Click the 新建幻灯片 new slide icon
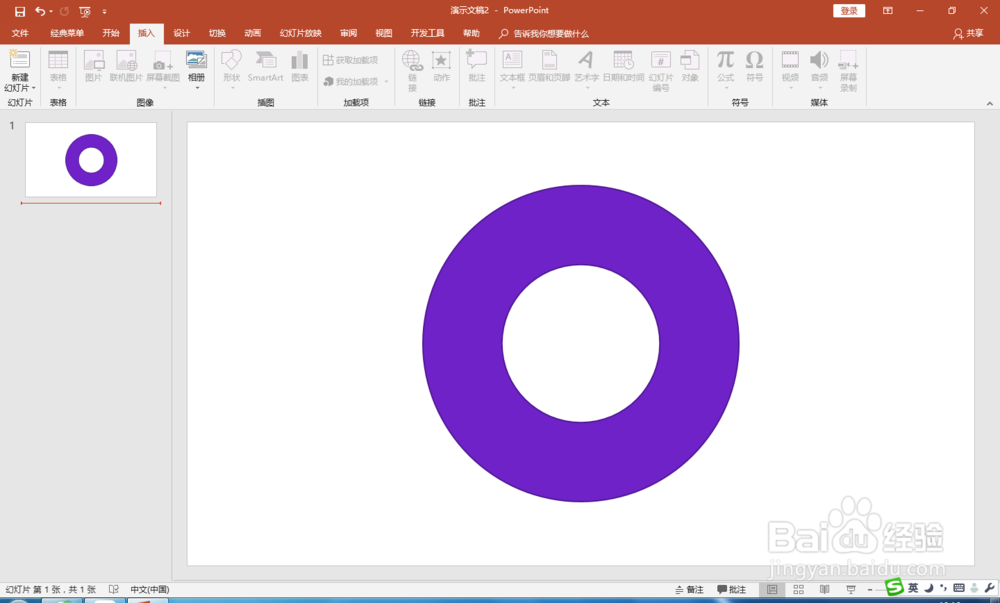1000x603 pixels. (19, 59)
